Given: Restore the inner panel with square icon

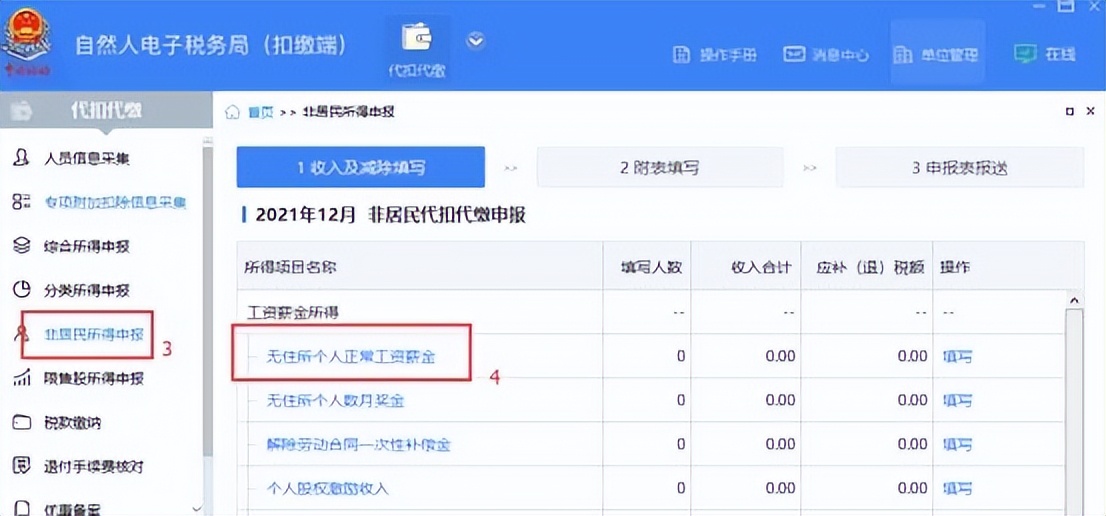Looking at the screenshot, I should click(1070, 111).
